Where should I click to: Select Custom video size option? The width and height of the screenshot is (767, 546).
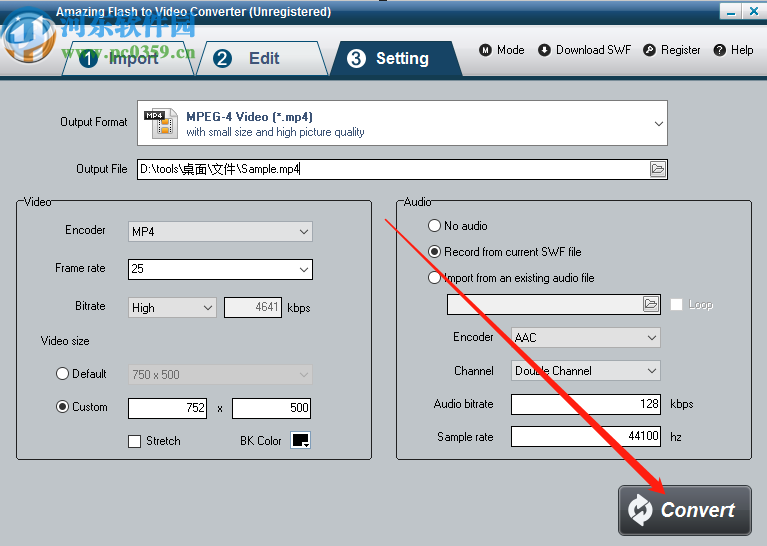(x=62, y=407)
